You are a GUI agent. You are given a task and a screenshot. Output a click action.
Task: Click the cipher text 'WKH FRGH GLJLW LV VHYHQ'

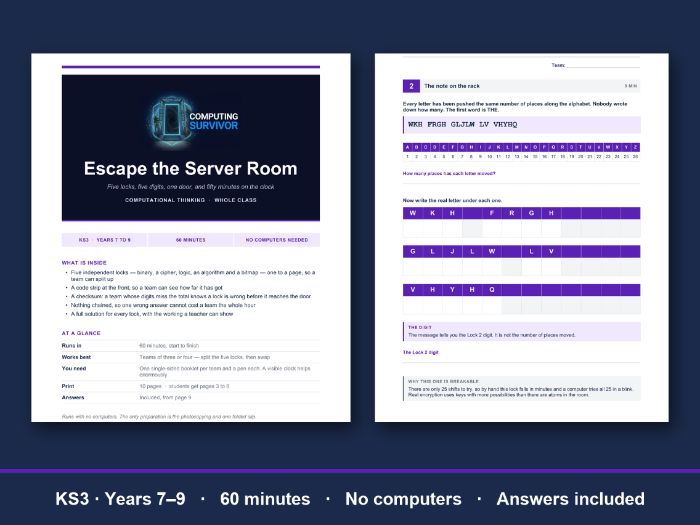[x=462, y=125]
